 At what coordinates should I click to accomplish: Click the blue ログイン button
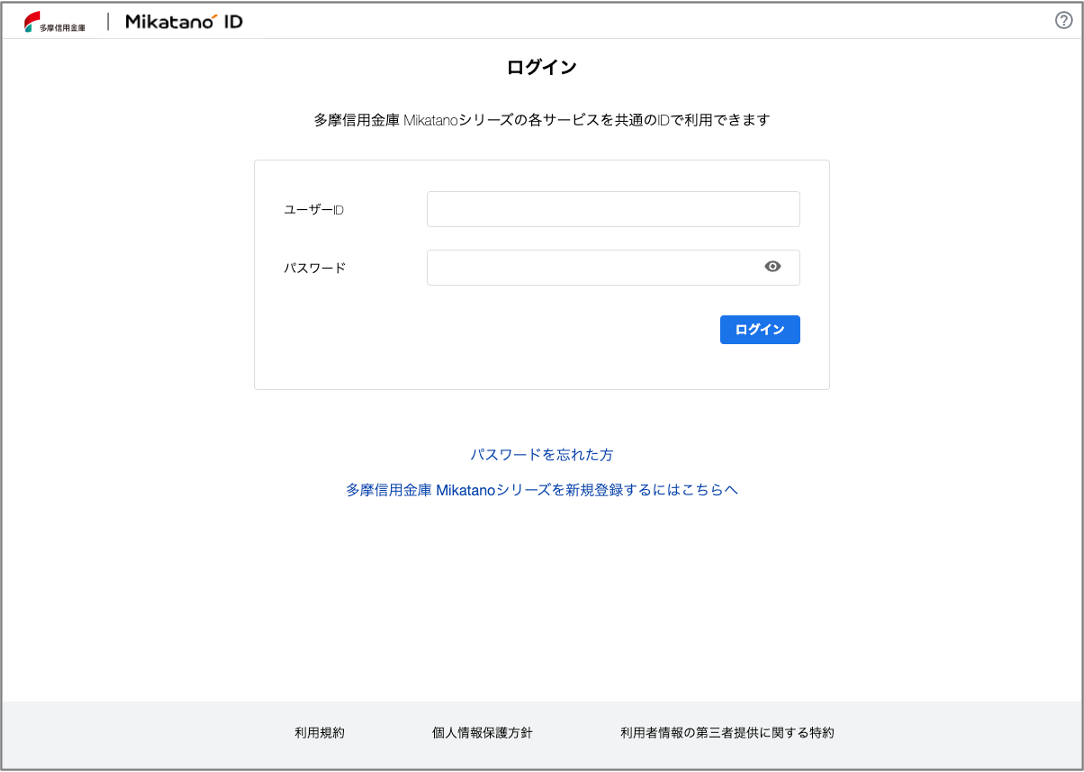pyautogui.click(x=760, y=330)
